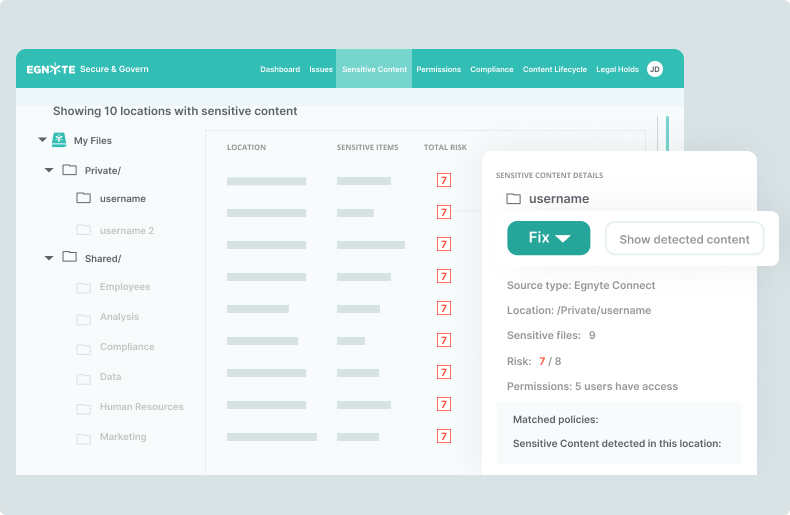Collapse the My Files tree node
The image size is (790, 515).
tap(42, 141)
